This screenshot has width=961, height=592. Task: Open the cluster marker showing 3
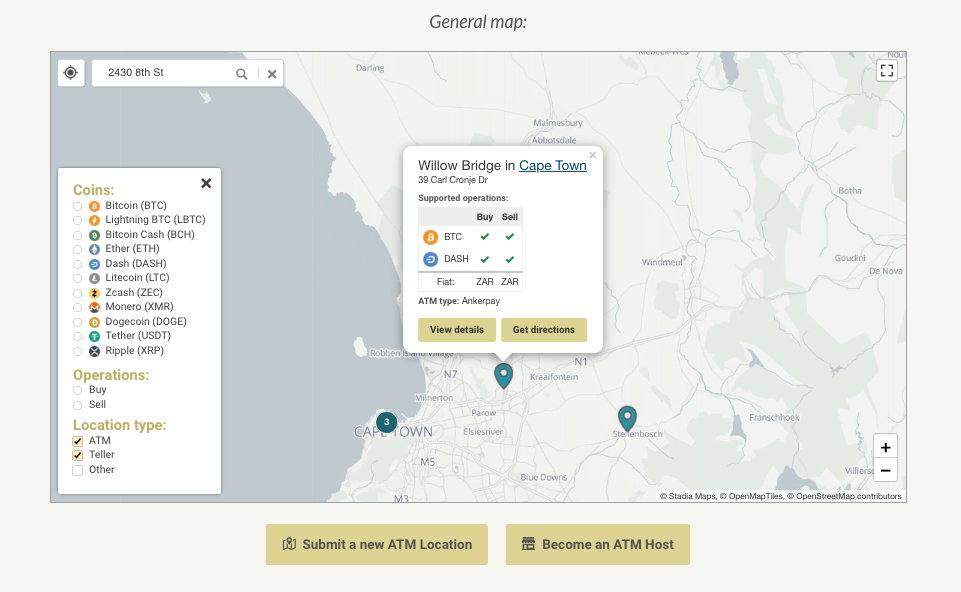(x=387, y=422)
